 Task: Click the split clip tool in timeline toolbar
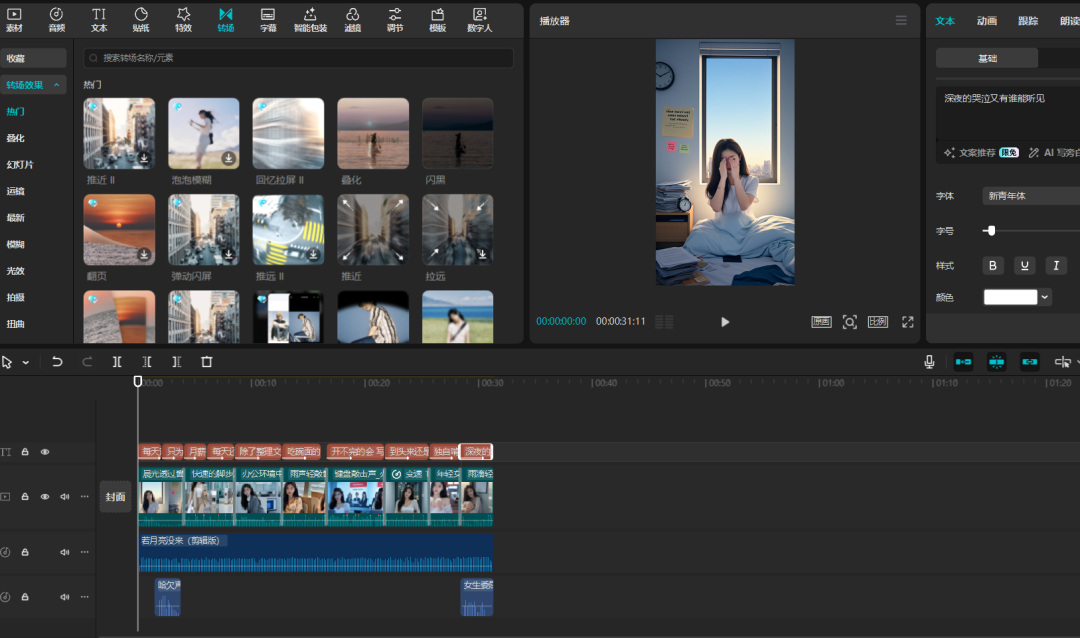(117, 362)
